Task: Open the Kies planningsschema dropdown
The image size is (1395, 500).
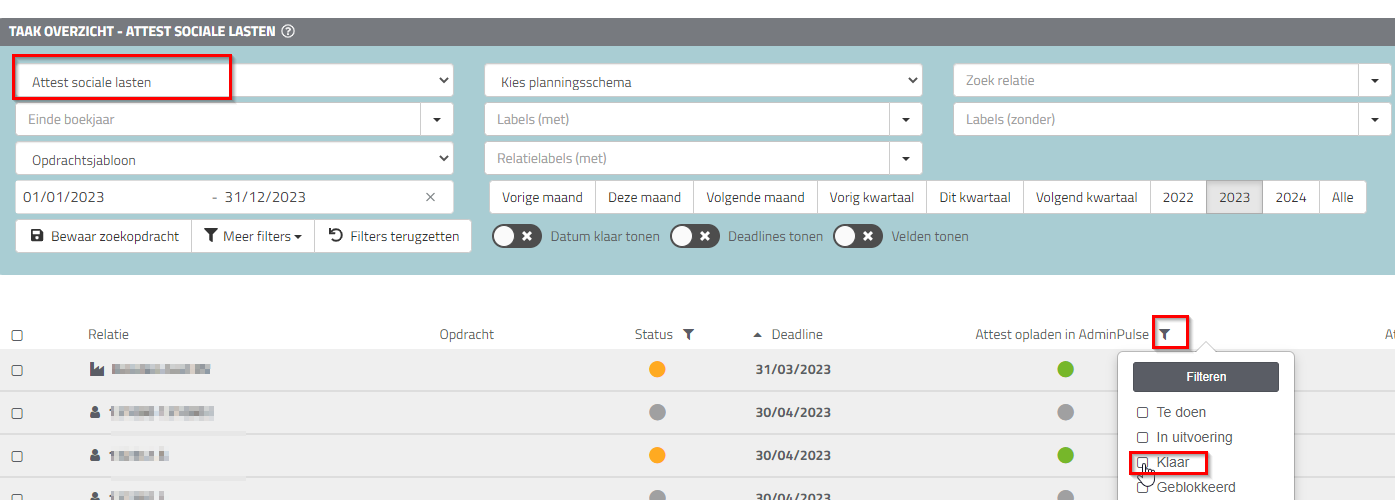Action: click(x=702, y=82)
